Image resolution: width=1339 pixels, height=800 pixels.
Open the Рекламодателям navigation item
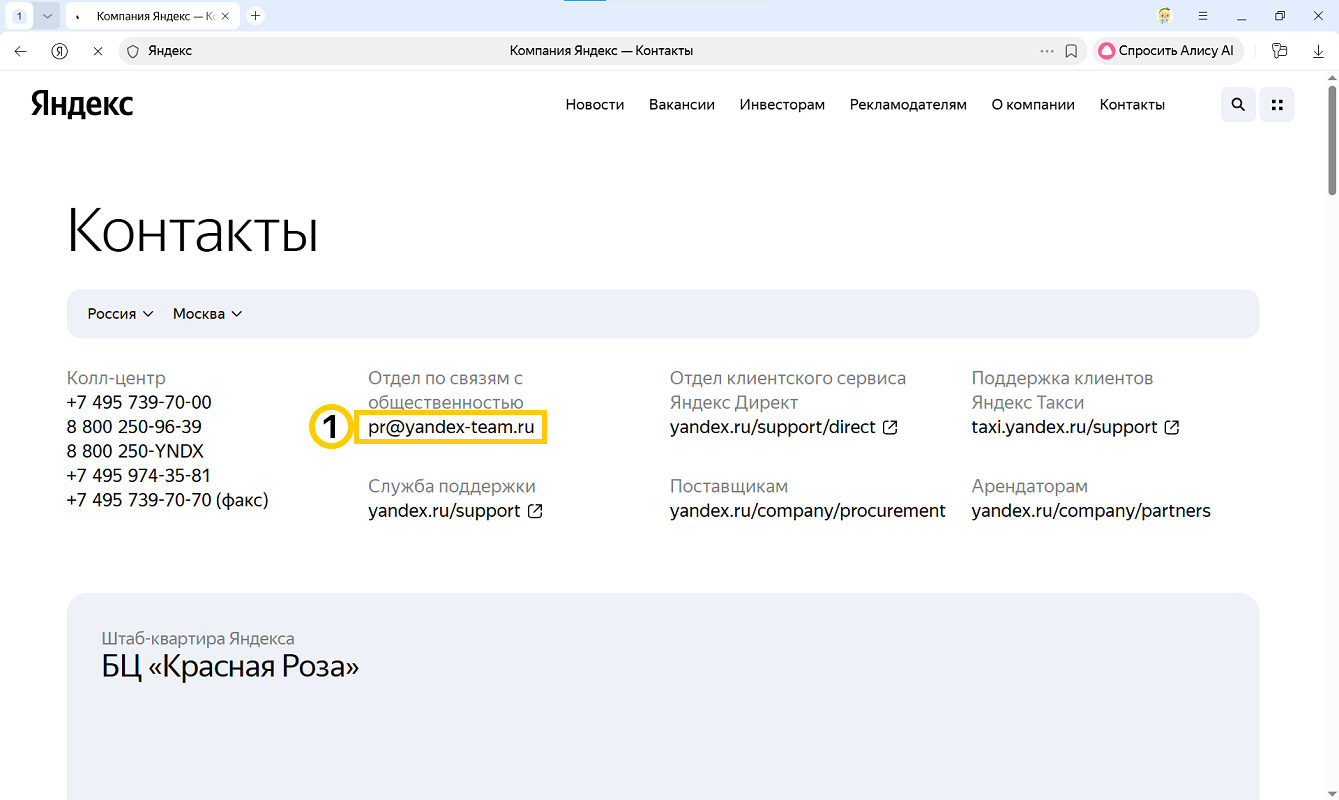908,105
